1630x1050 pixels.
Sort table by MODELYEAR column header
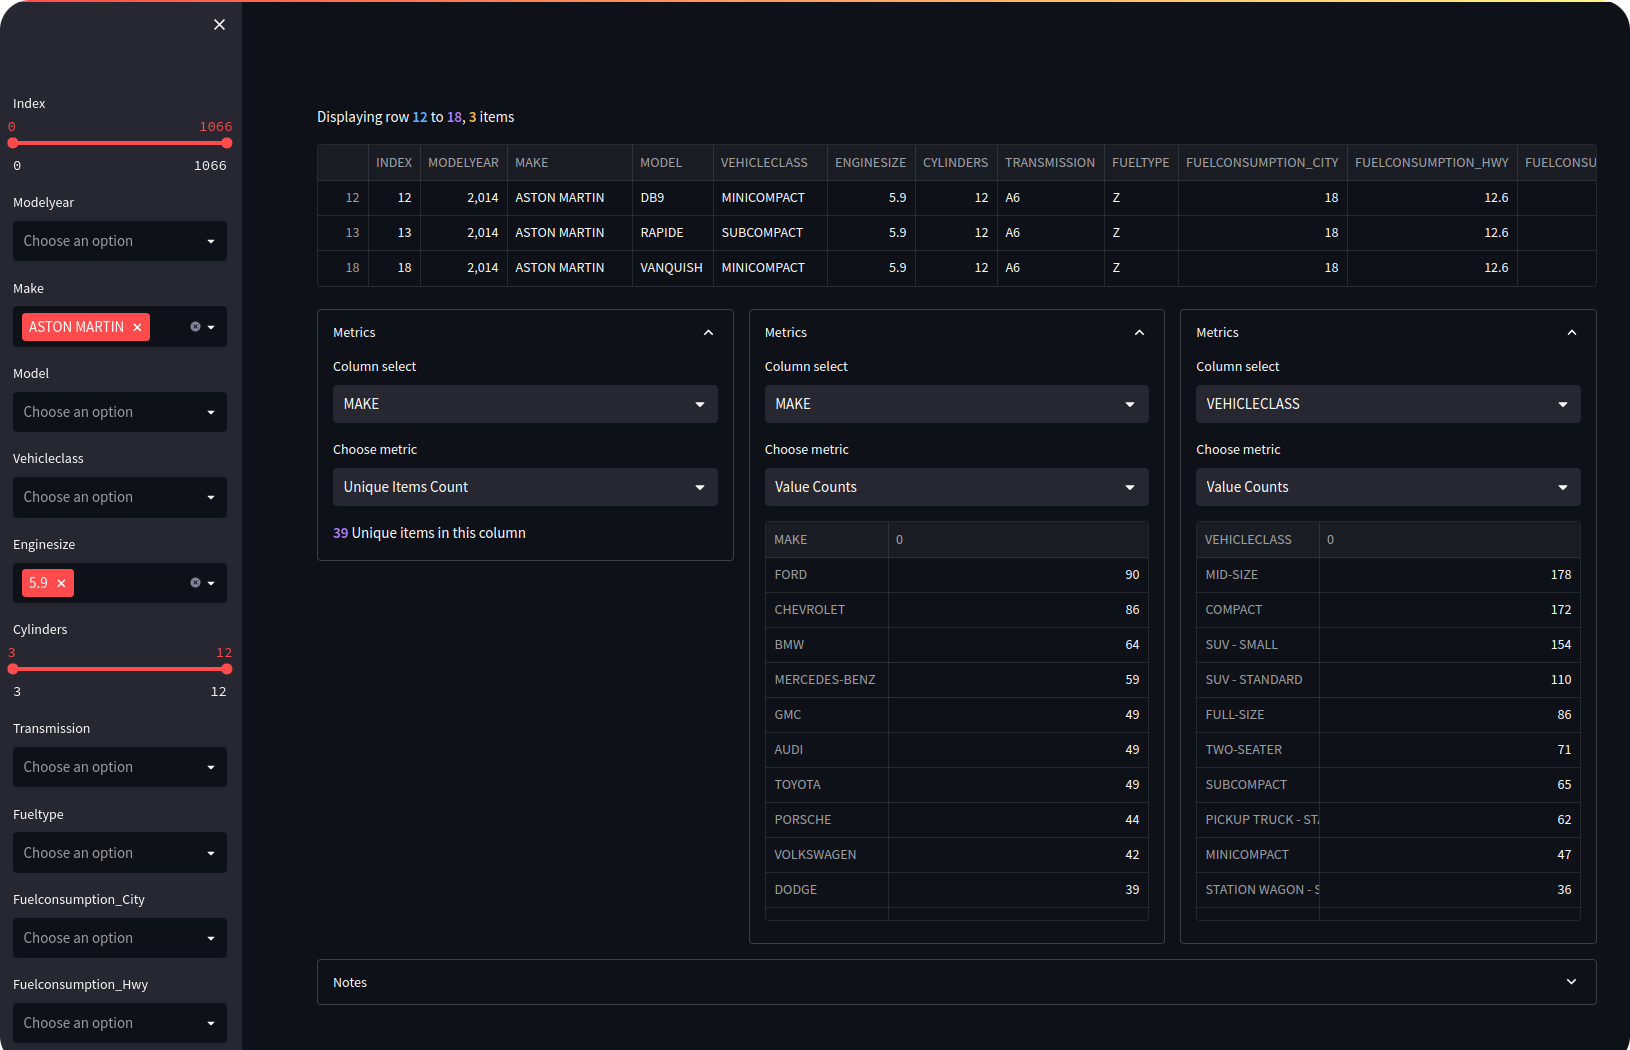(463, 163)
